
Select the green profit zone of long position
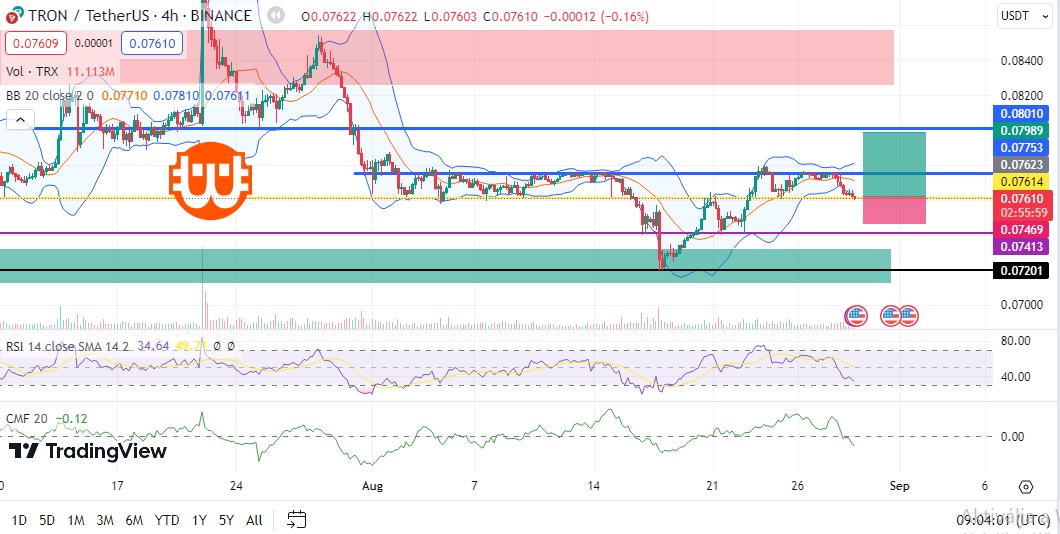tap(894, 164)
